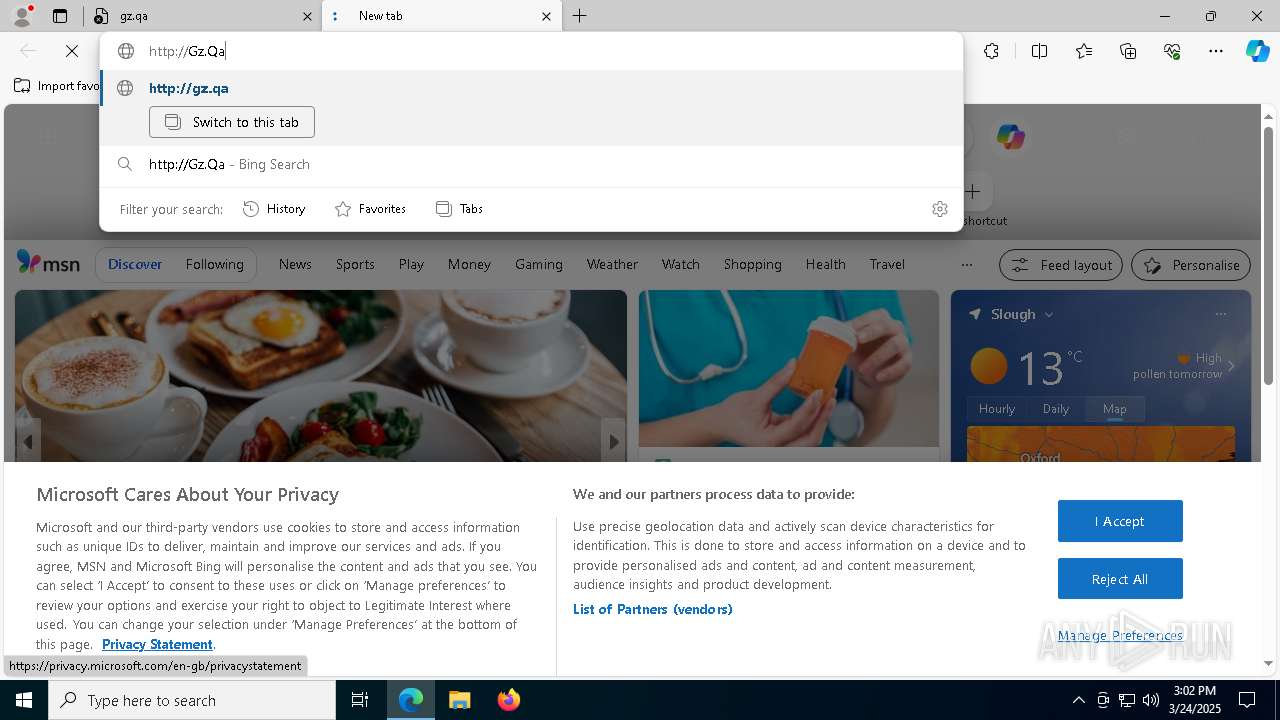
Task: Open Copilot icon on new tab page
Action: coord(1010,137)
